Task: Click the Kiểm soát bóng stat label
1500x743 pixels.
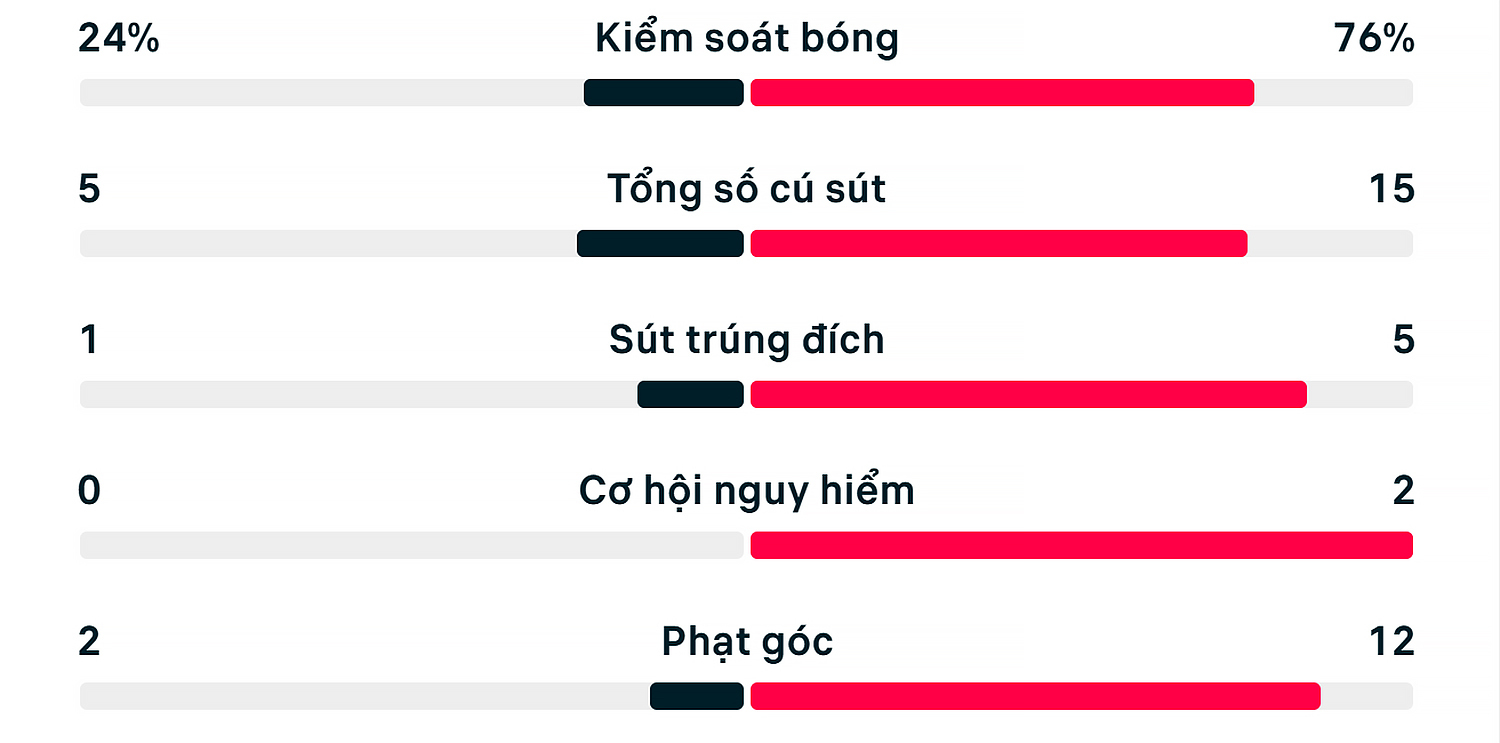Action: point(747,39)
